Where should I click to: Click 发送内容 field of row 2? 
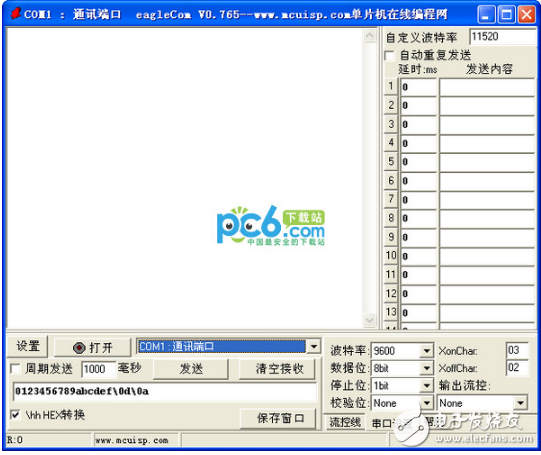coord(487,106)
